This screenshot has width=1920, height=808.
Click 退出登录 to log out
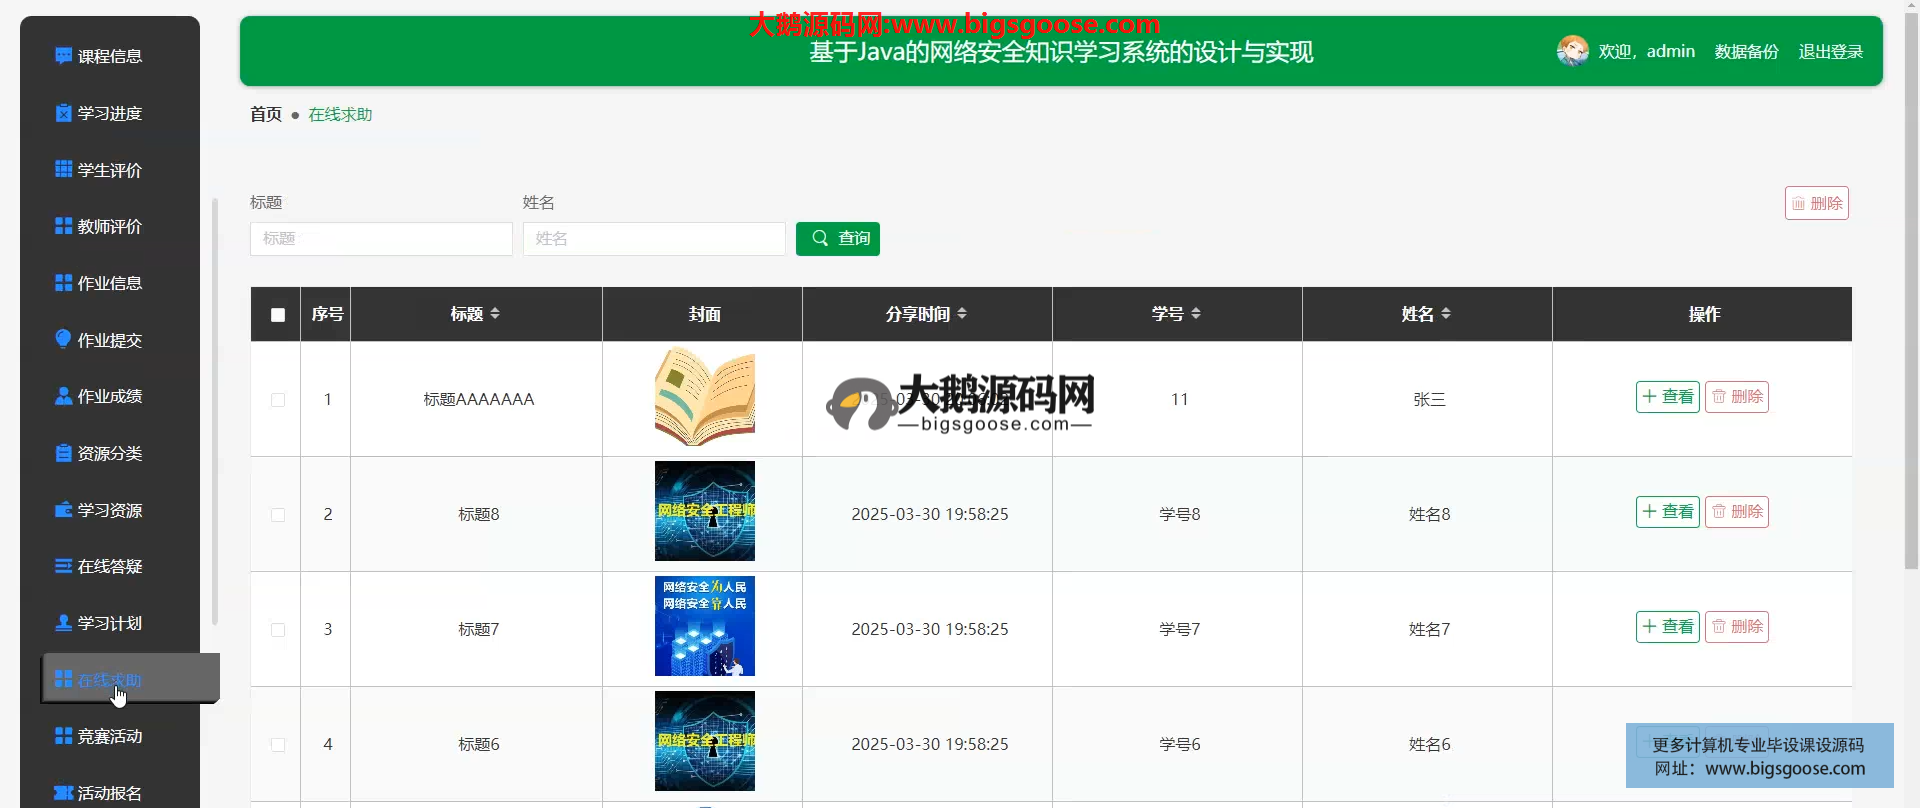(1830, 51)
